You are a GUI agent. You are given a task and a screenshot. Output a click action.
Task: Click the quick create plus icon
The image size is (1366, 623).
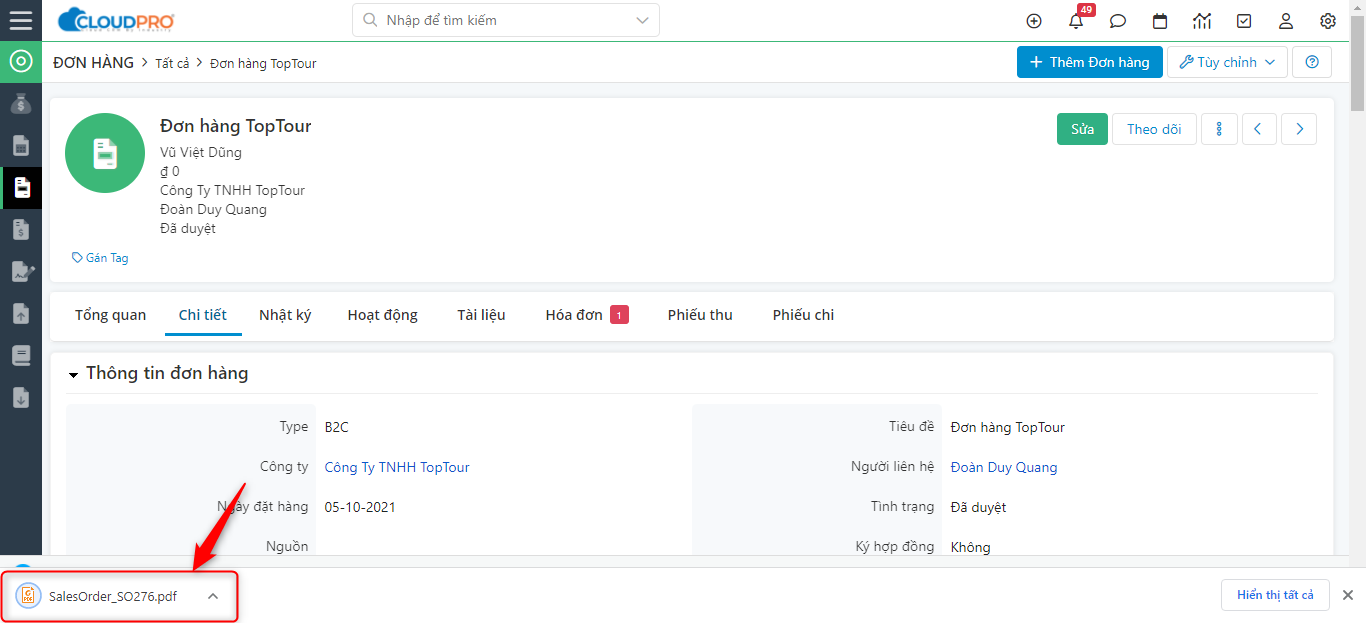[x=1034, y=21]
